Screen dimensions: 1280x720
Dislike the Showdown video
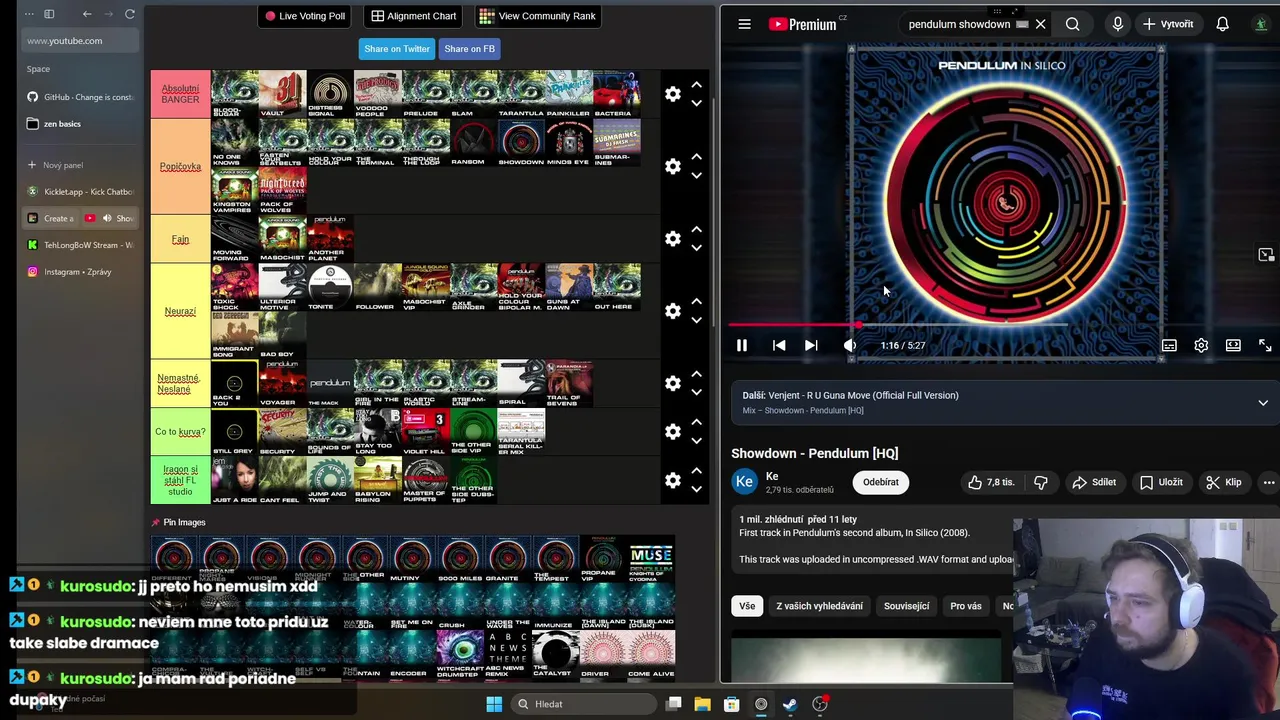[x=1041, y=482]
